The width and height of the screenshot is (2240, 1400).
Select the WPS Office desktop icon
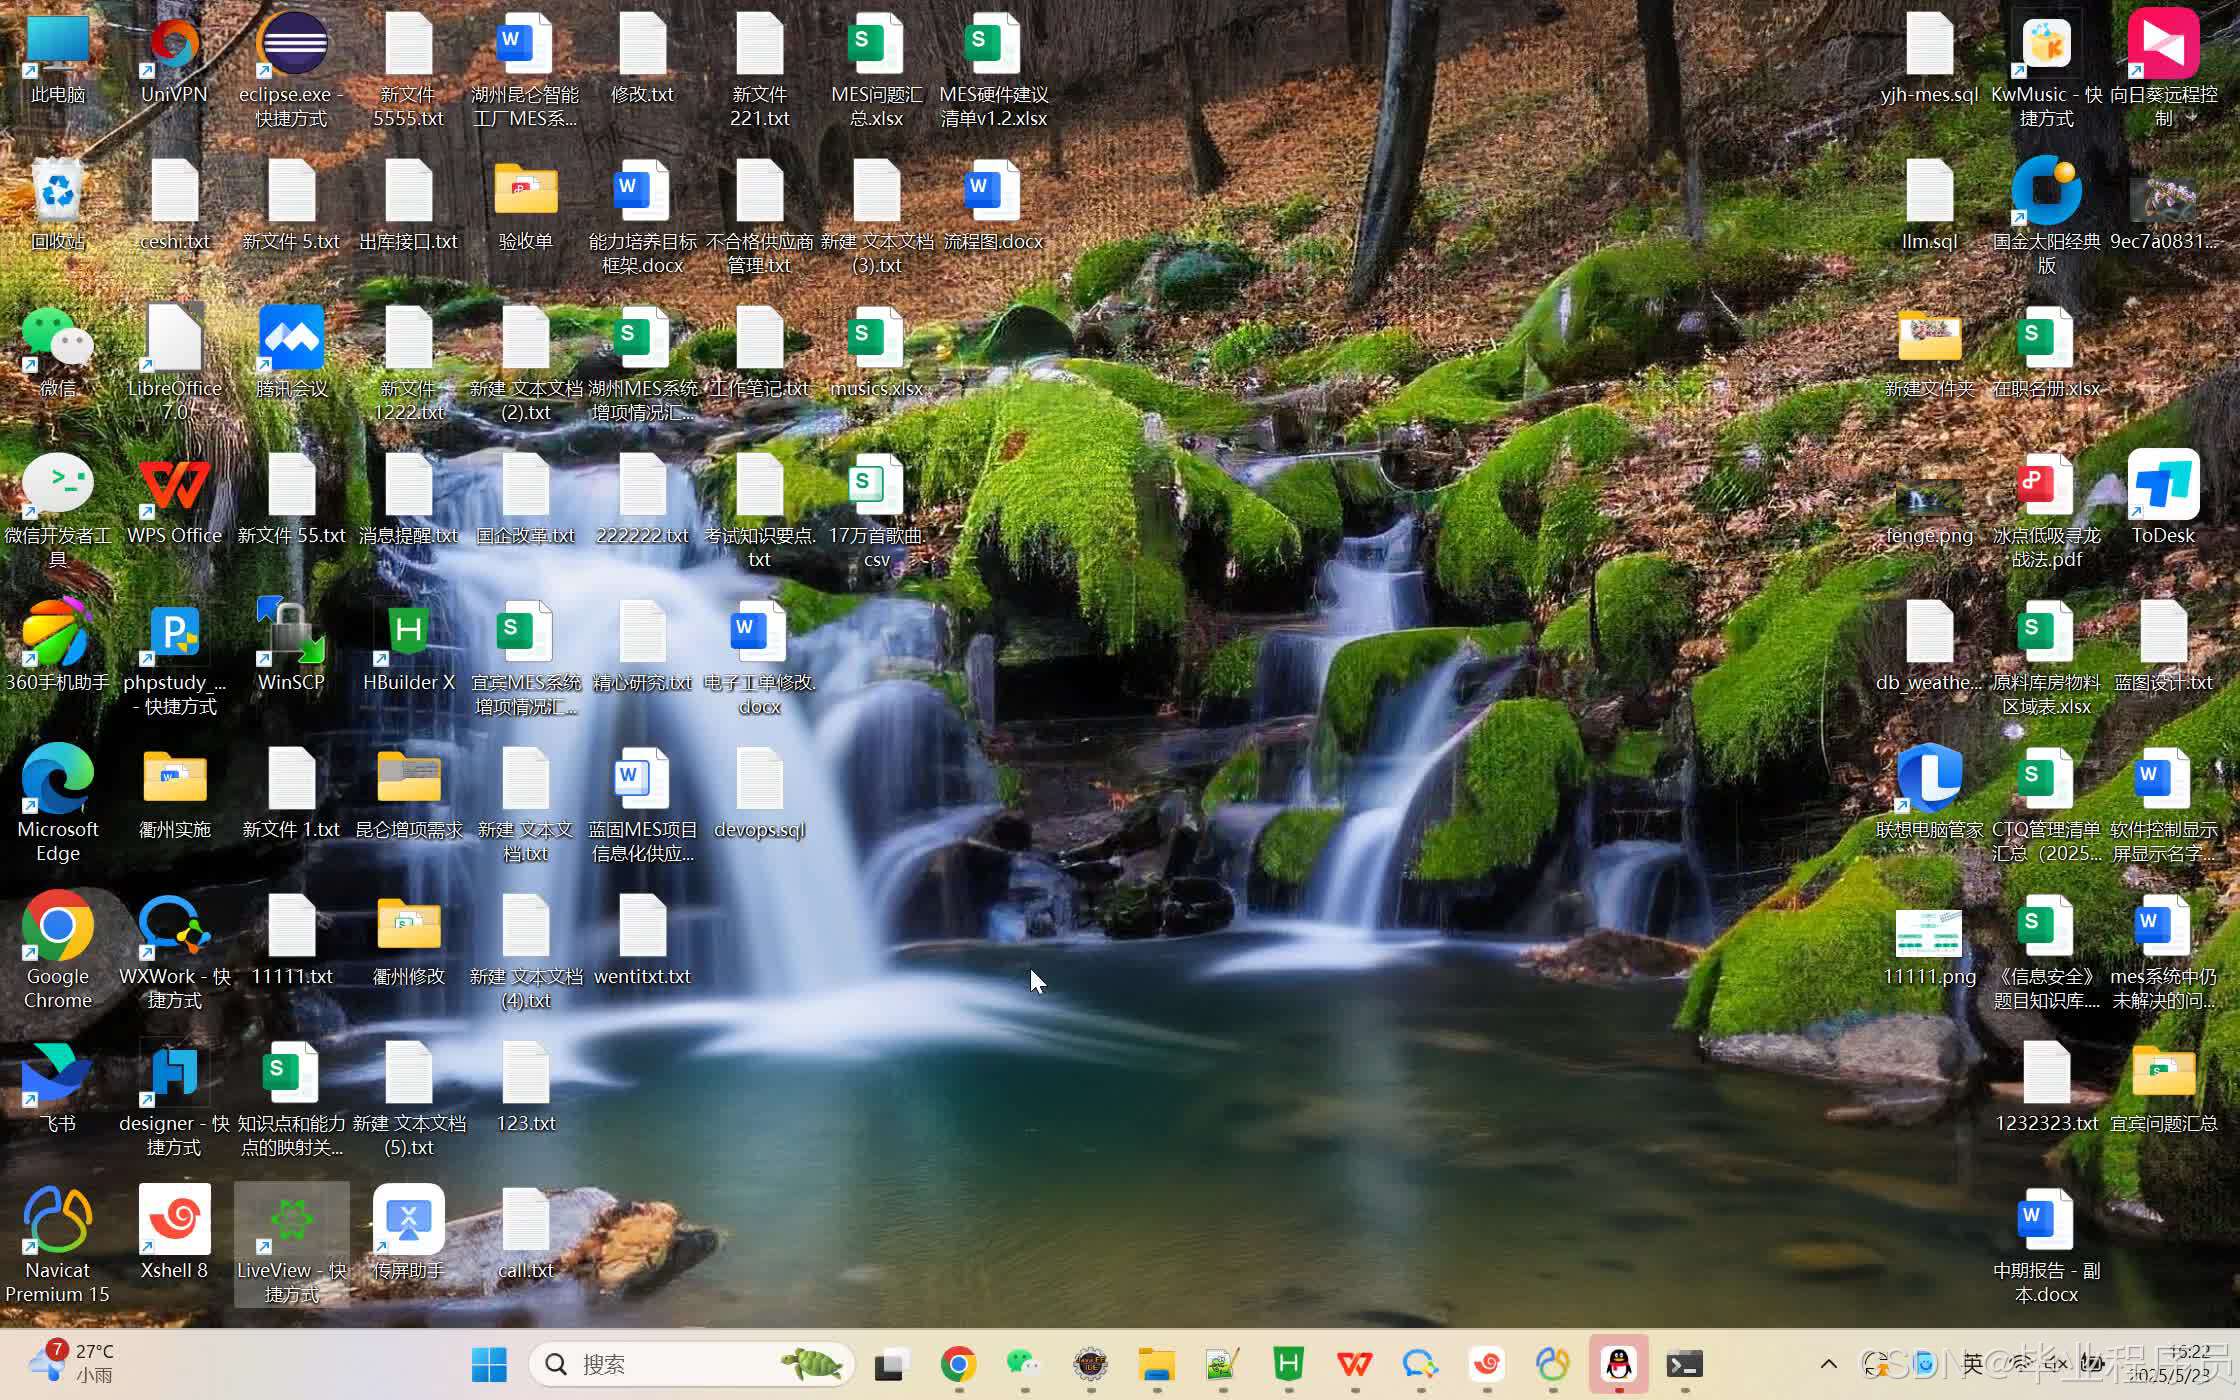tap(174, 486)
